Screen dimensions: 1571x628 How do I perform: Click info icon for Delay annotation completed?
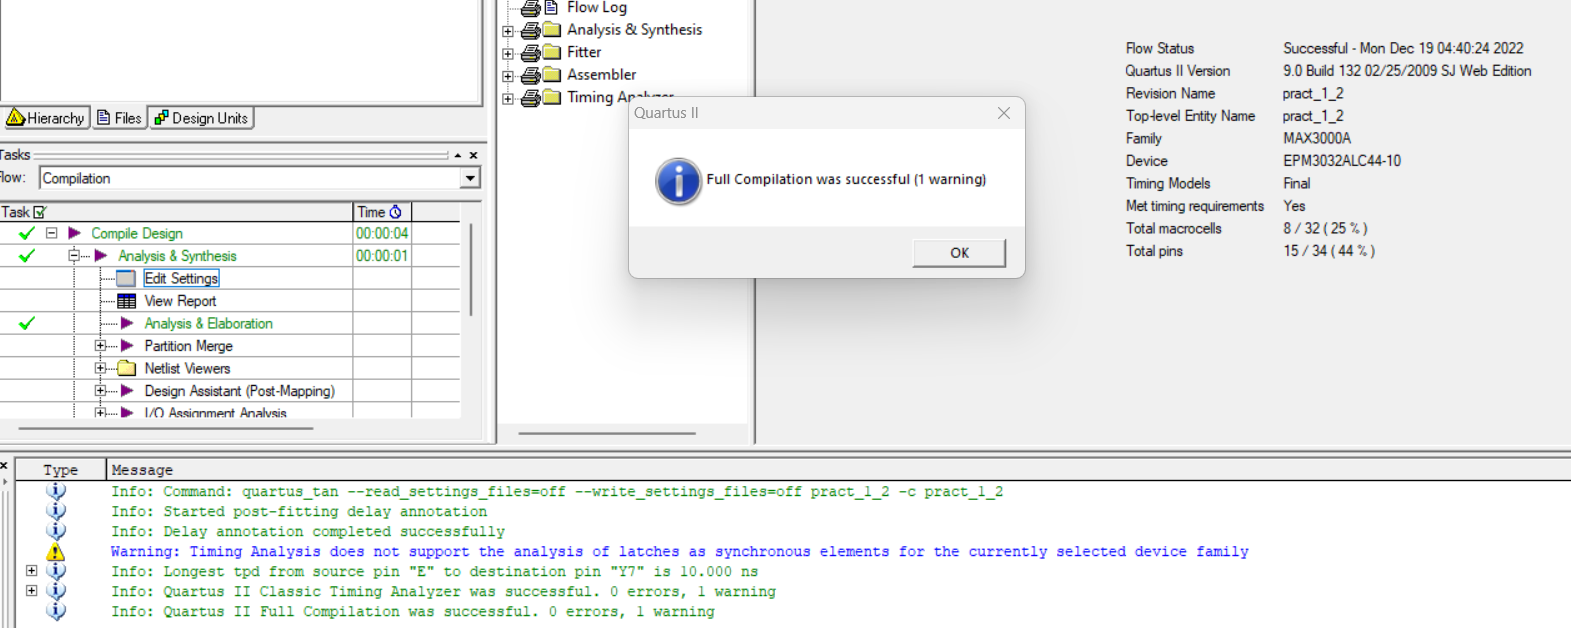tap(56, 531)
